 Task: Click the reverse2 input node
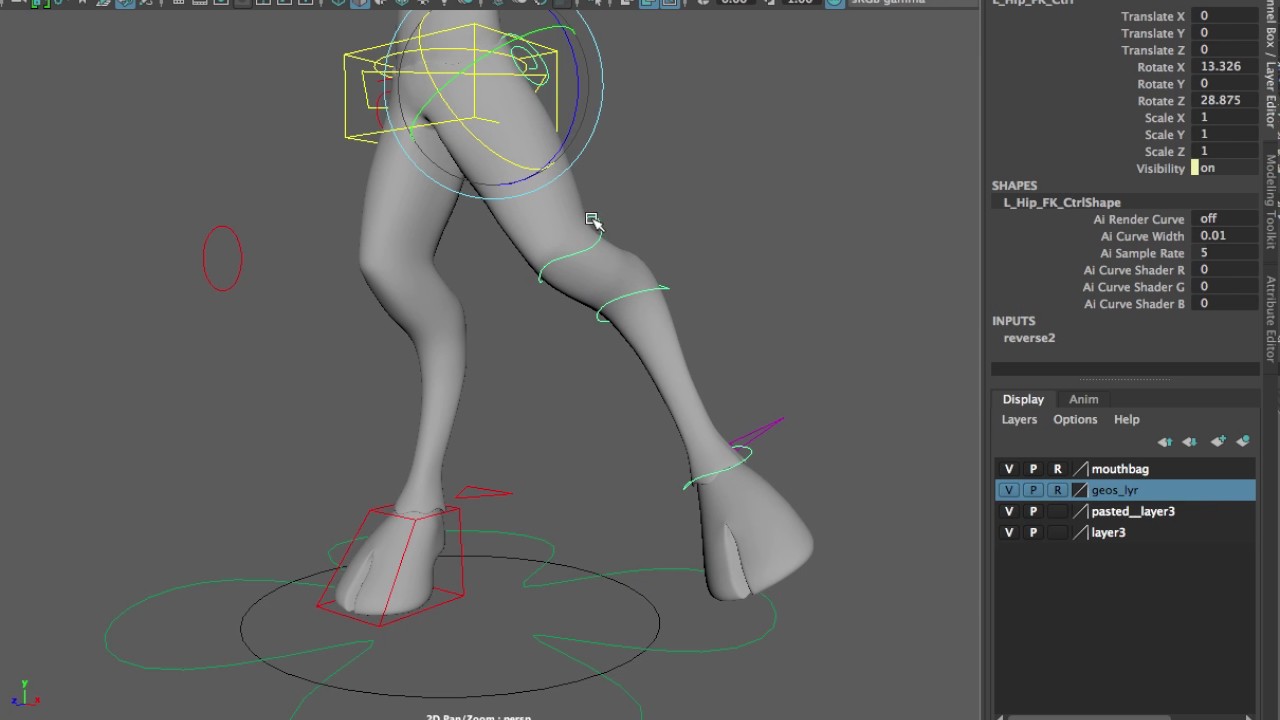click(1029, 338)
